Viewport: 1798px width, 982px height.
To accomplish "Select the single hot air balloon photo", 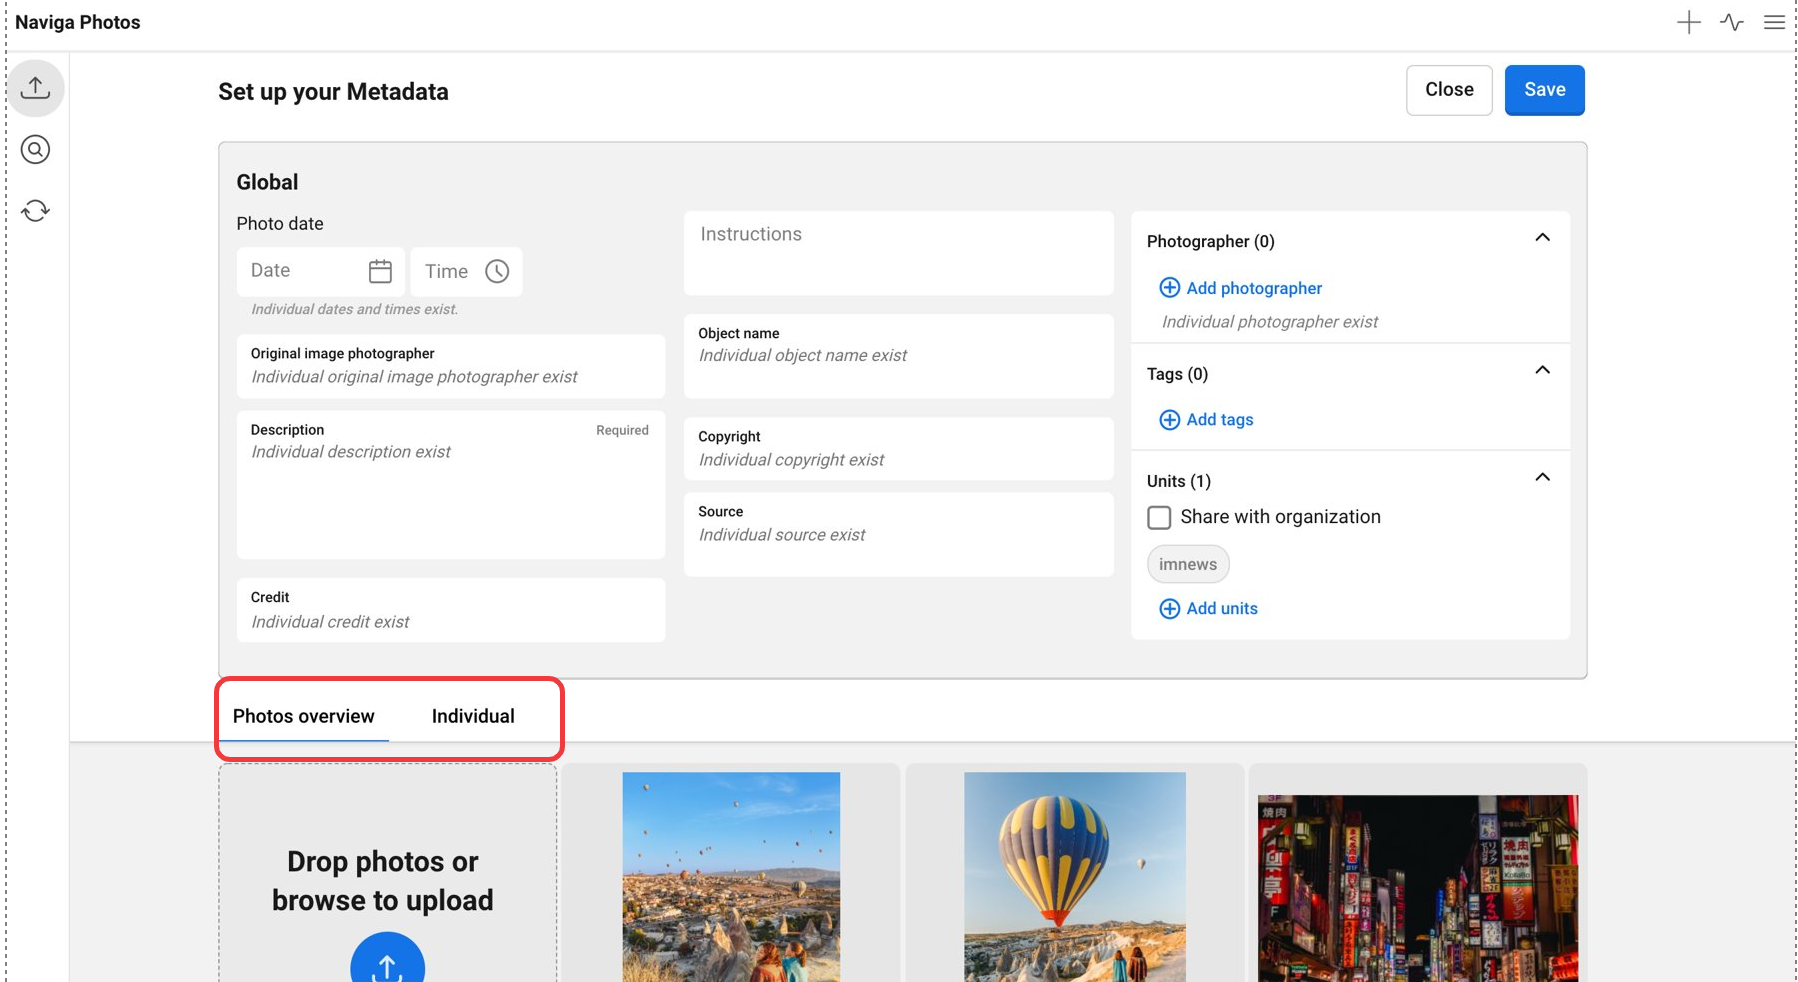I will tap(1074, 876).
